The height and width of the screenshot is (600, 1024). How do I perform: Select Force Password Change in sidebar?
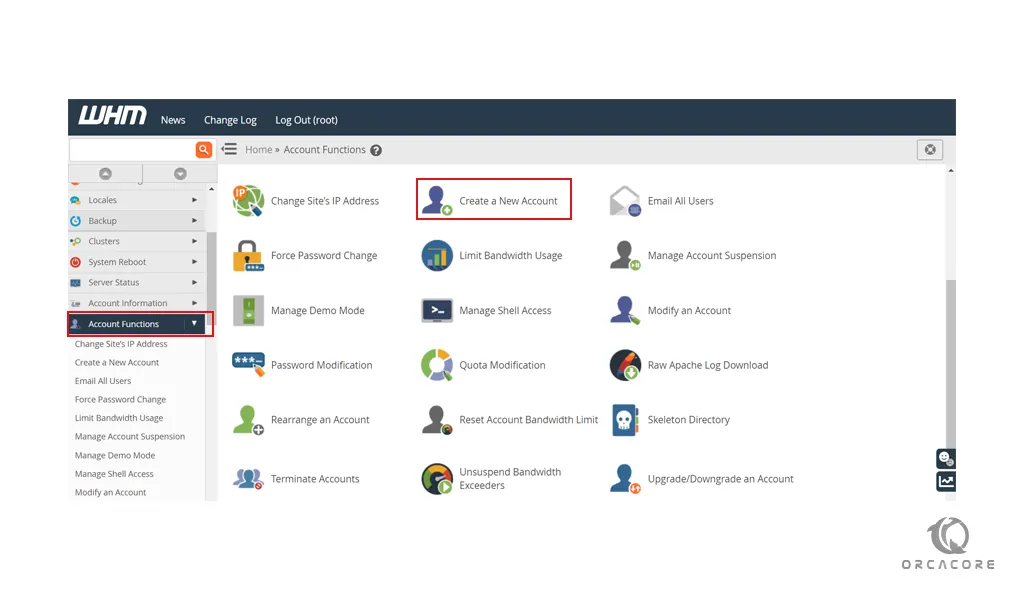(120, 400)
